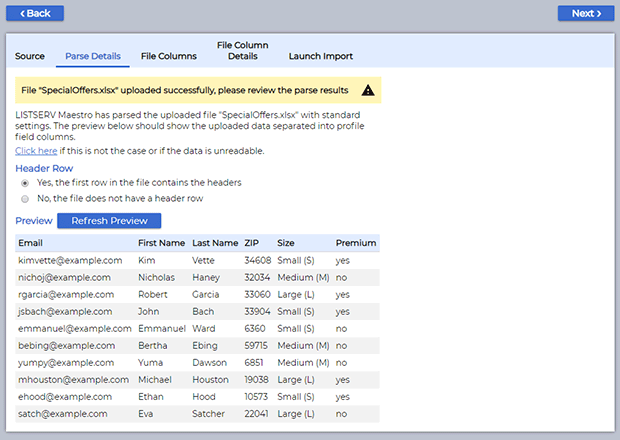Select the yumpy@example.com cell
Screen dimensions: 620x440
point(66,363)
